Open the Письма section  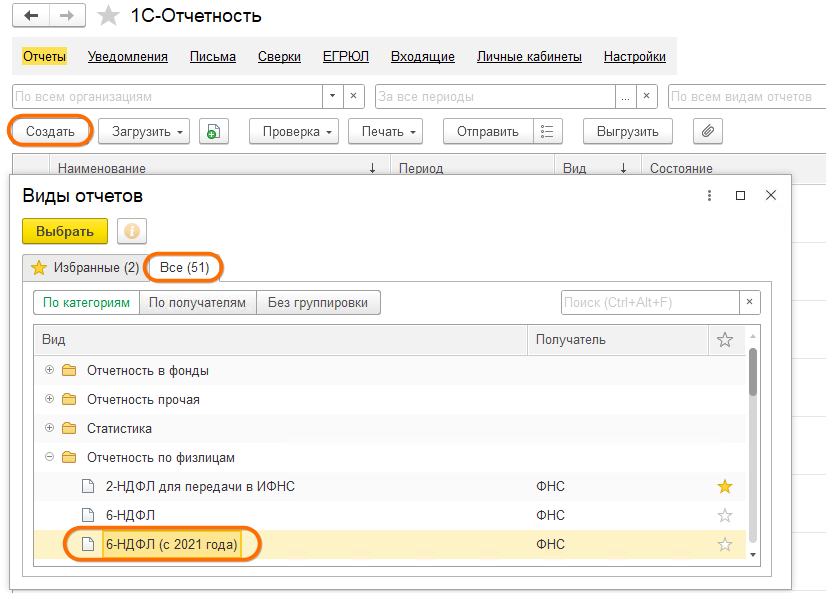tap(213, 56)
